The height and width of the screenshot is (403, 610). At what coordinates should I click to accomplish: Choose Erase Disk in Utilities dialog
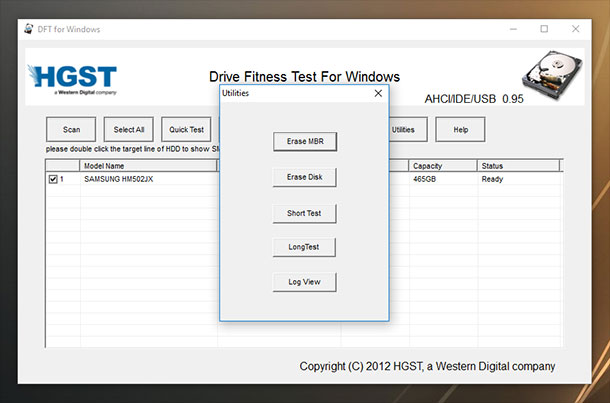tap(305, 177)
